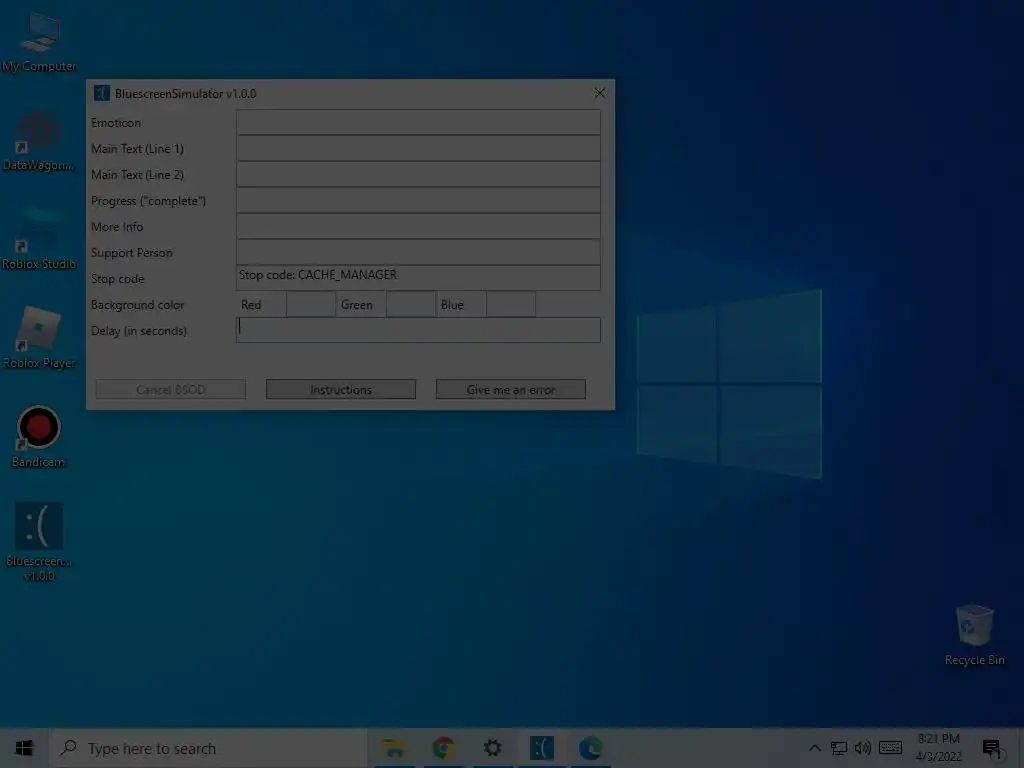Screen dimensions: 1024x768
Task: Open the Bluescreen v1.0.0 desktop icon
Action: (39, 541)
